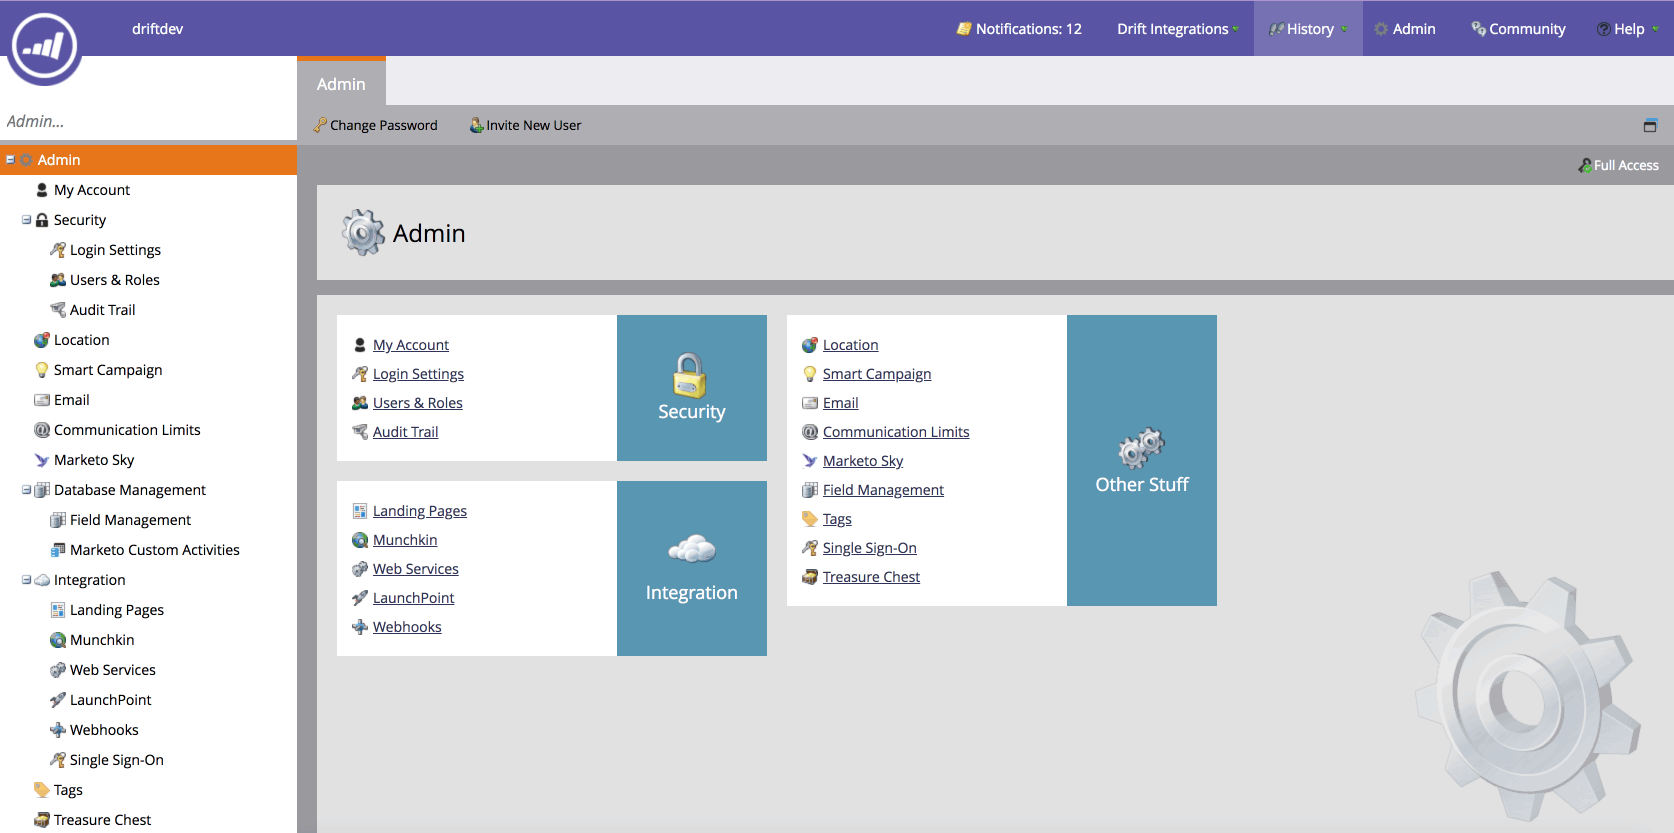This screenshot has width=1674, height=833.
Task: Click the Admin search input field
Action: tap(148, 121)
